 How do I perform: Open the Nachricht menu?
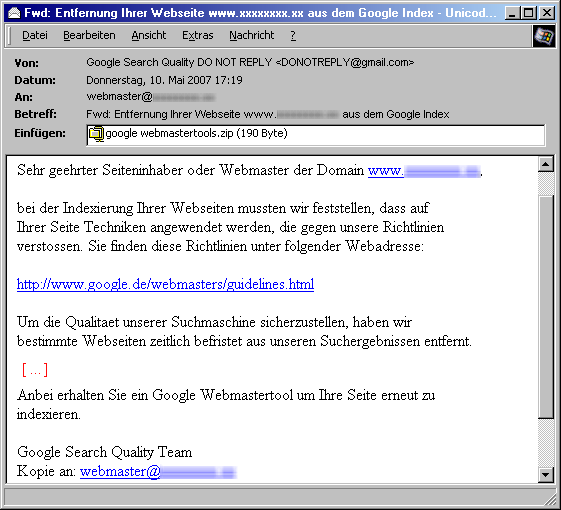coord(252,35)
